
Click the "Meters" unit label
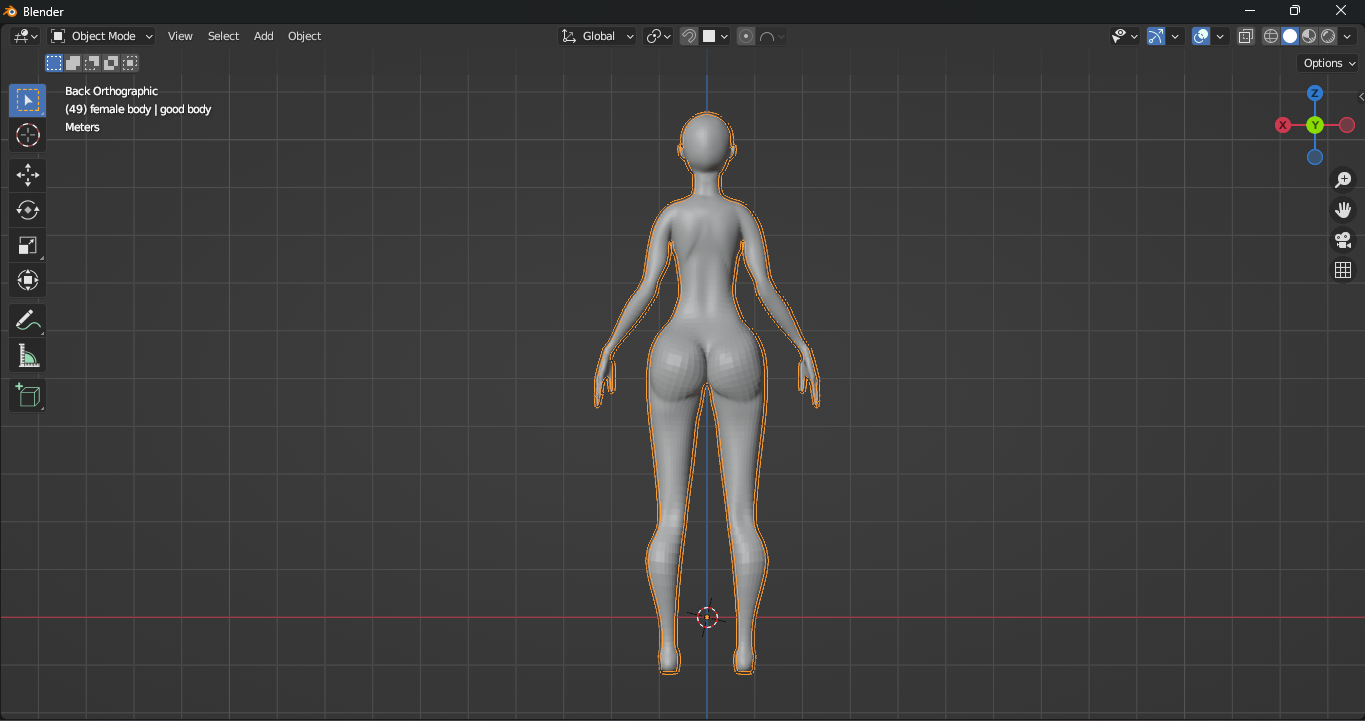click(x=82, y=127)
